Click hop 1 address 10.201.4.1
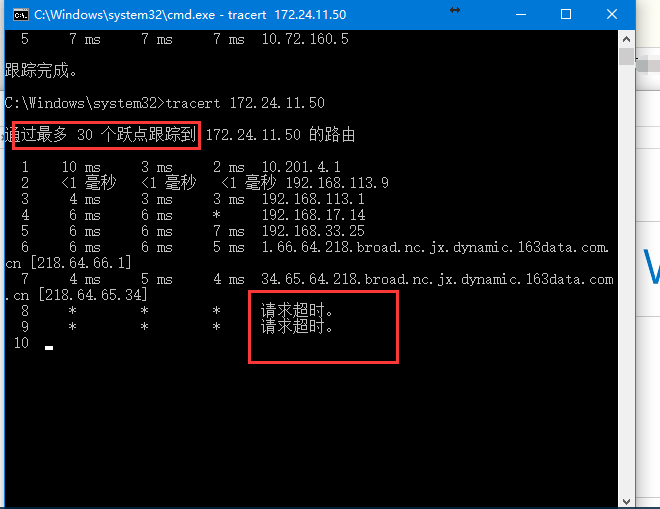660x509 pixels. pyautogui.click(x=301, y=167)
